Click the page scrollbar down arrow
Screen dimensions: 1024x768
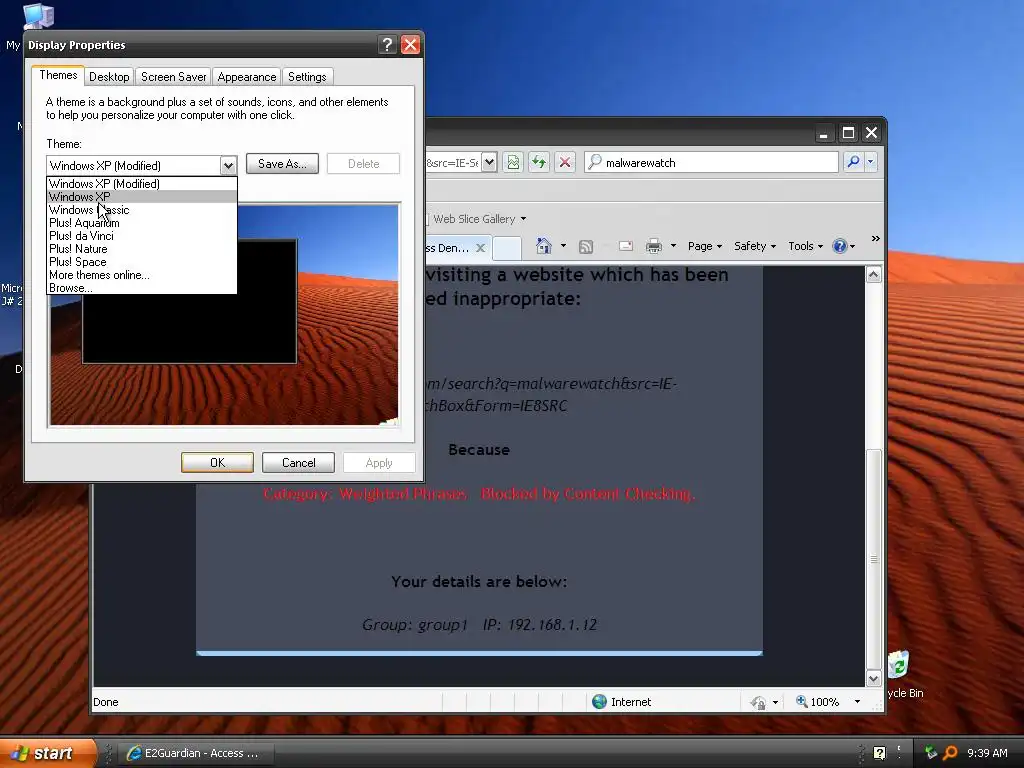[874, 679]
